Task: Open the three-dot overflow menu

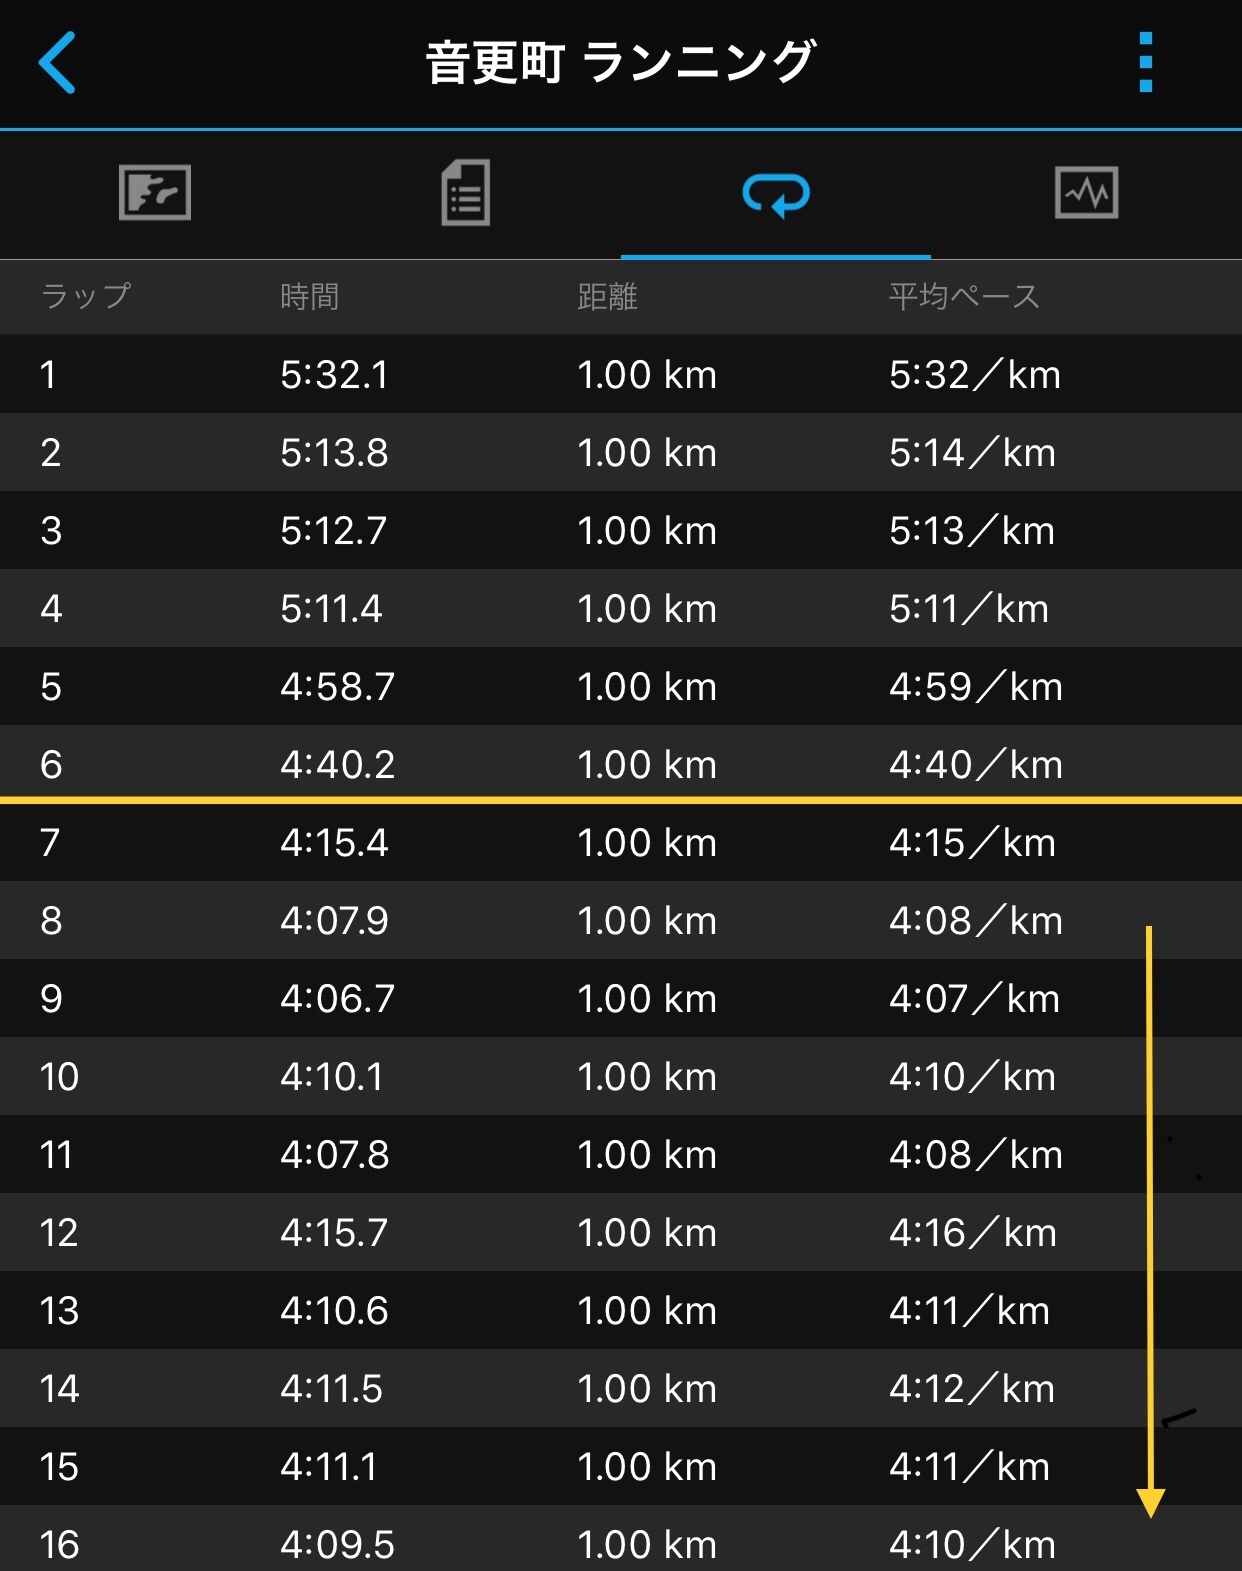Action: tap(1146, 63)
